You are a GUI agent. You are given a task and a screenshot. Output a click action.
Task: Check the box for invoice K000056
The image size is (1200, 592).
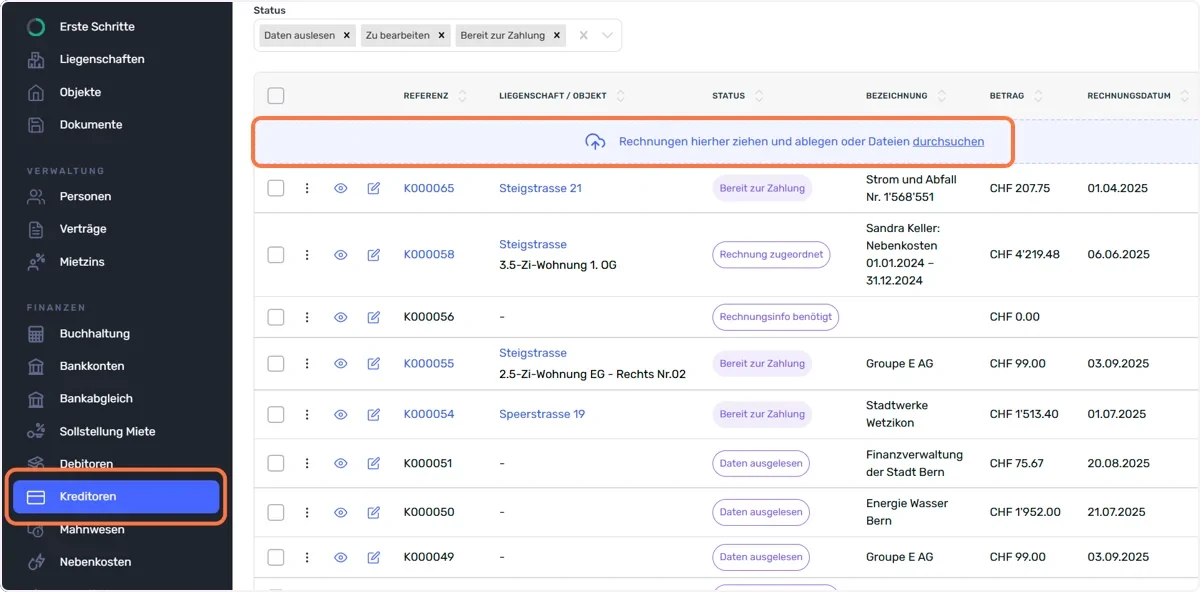pyautogui.click(x=276, y=317)
